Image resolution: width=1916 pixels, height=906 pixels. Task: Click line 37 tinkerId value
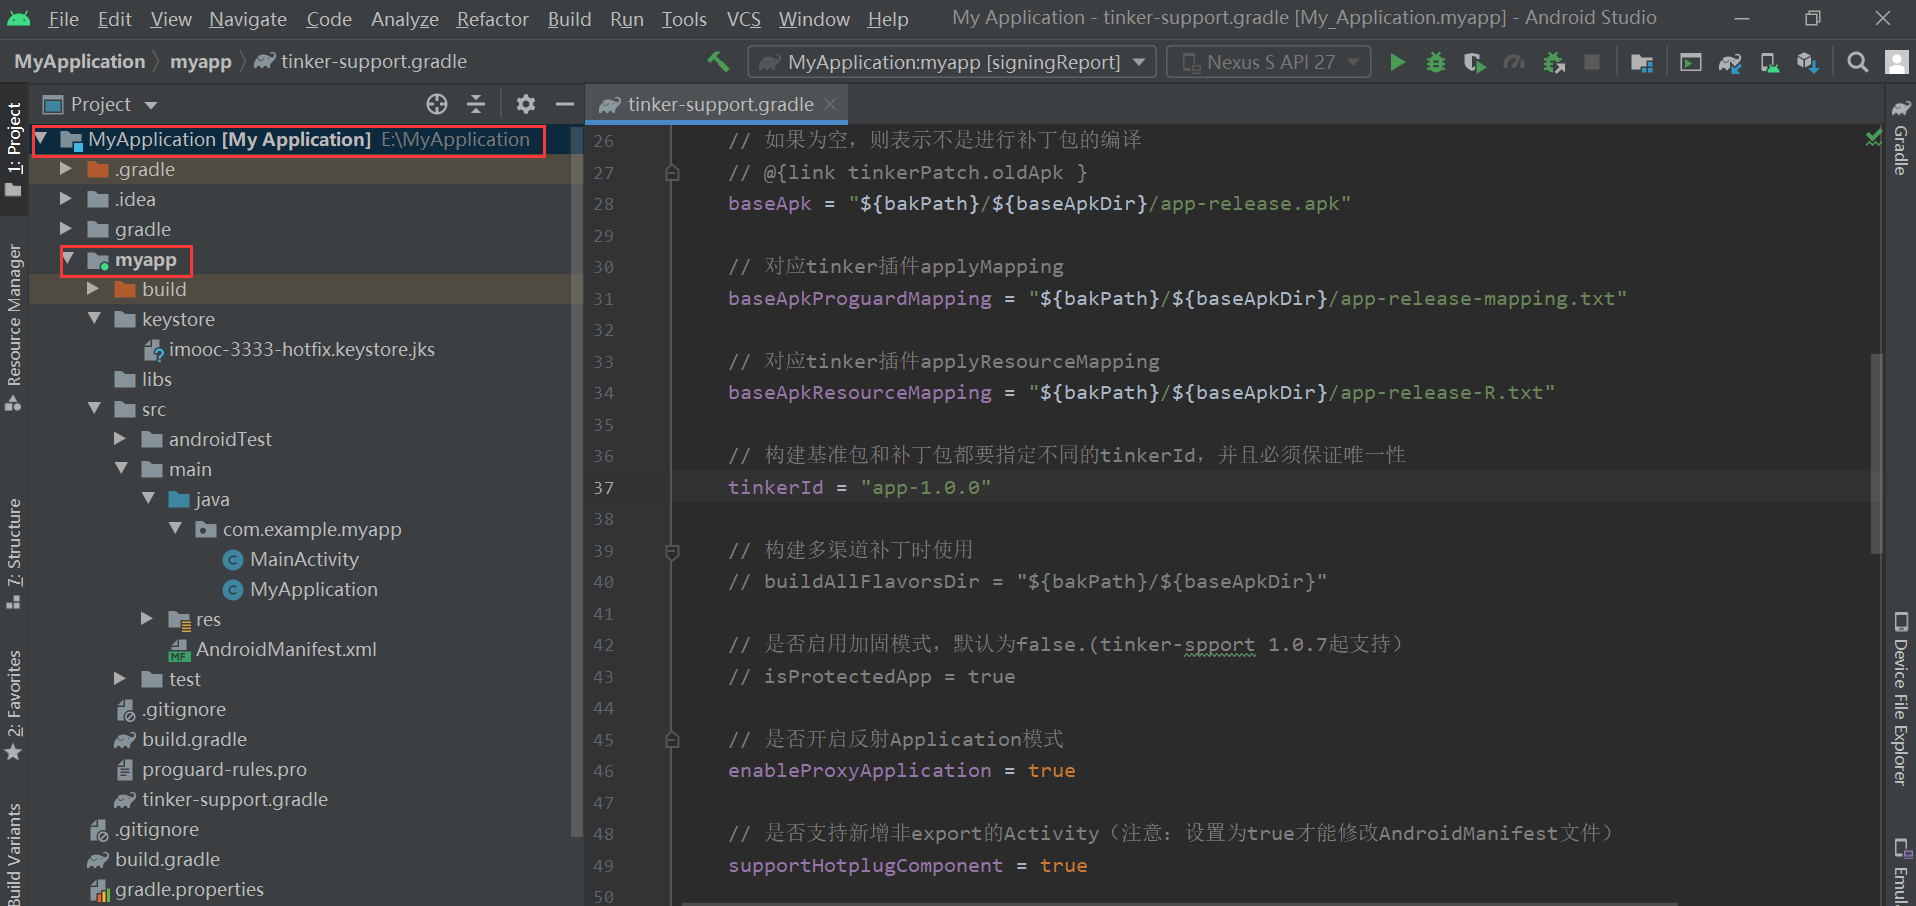tap(926, 488)
